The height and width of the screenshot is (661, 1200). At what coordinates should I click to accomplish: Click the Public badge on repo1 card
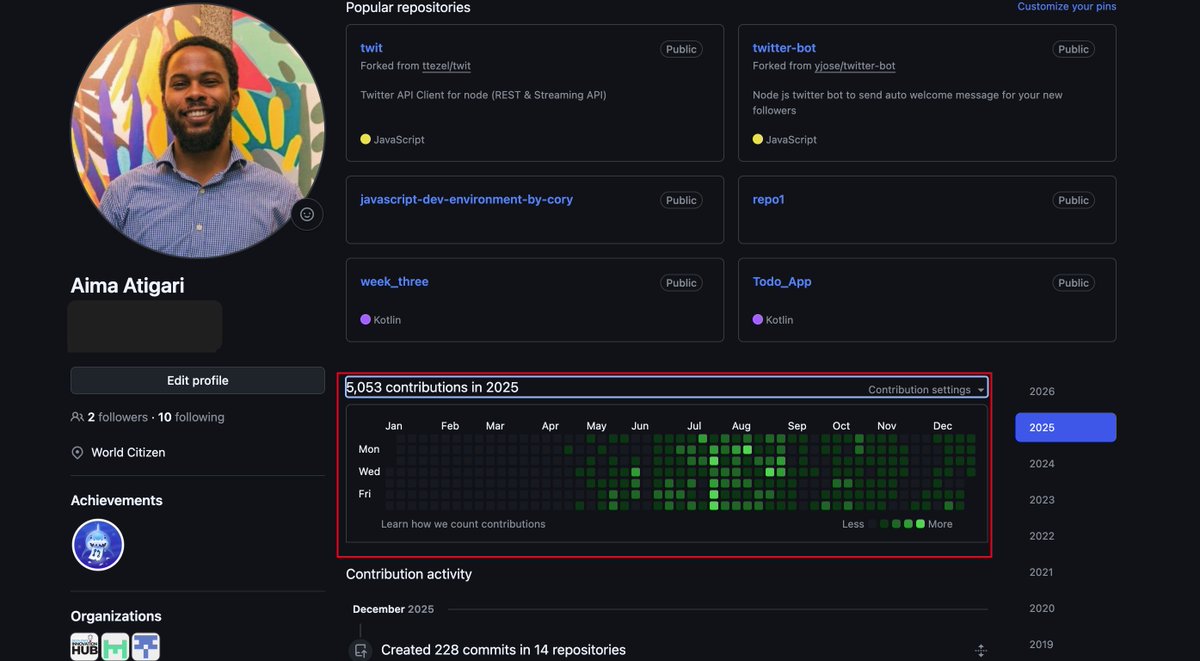click(1073, 200)
